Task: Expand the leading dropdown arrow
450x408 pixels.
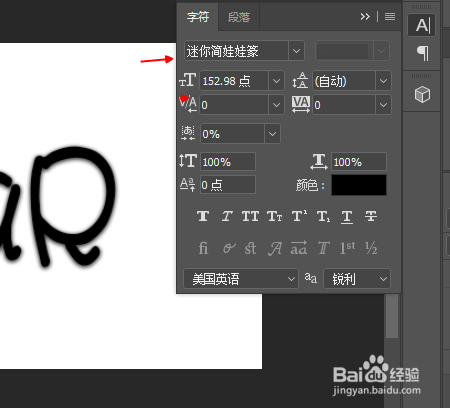Action: [x=383, y=81]
